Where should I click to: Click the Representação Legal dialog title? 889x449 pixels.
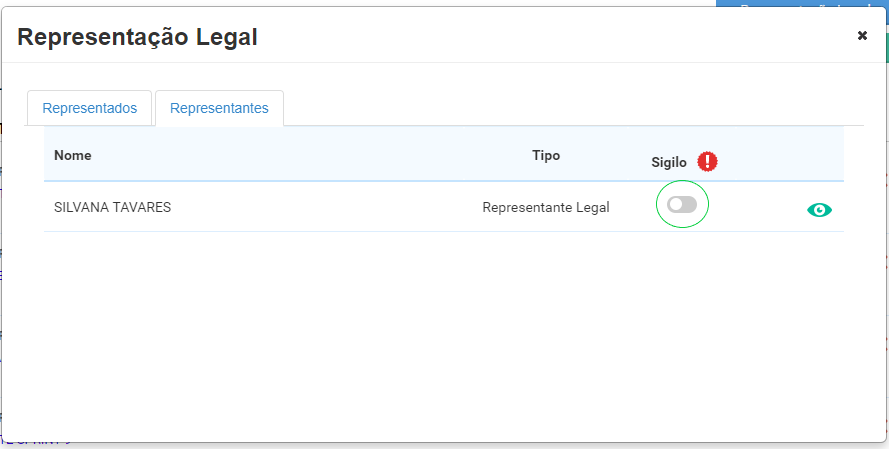pos(137,38)
